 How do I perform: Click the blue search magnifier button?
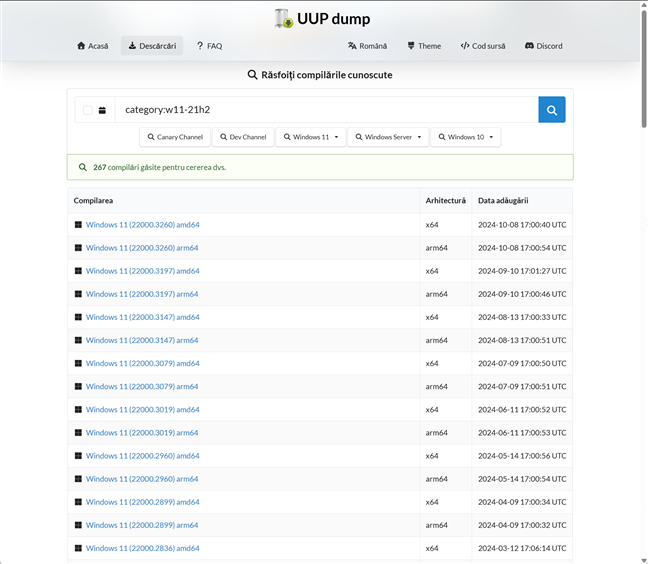pos(551,110)
